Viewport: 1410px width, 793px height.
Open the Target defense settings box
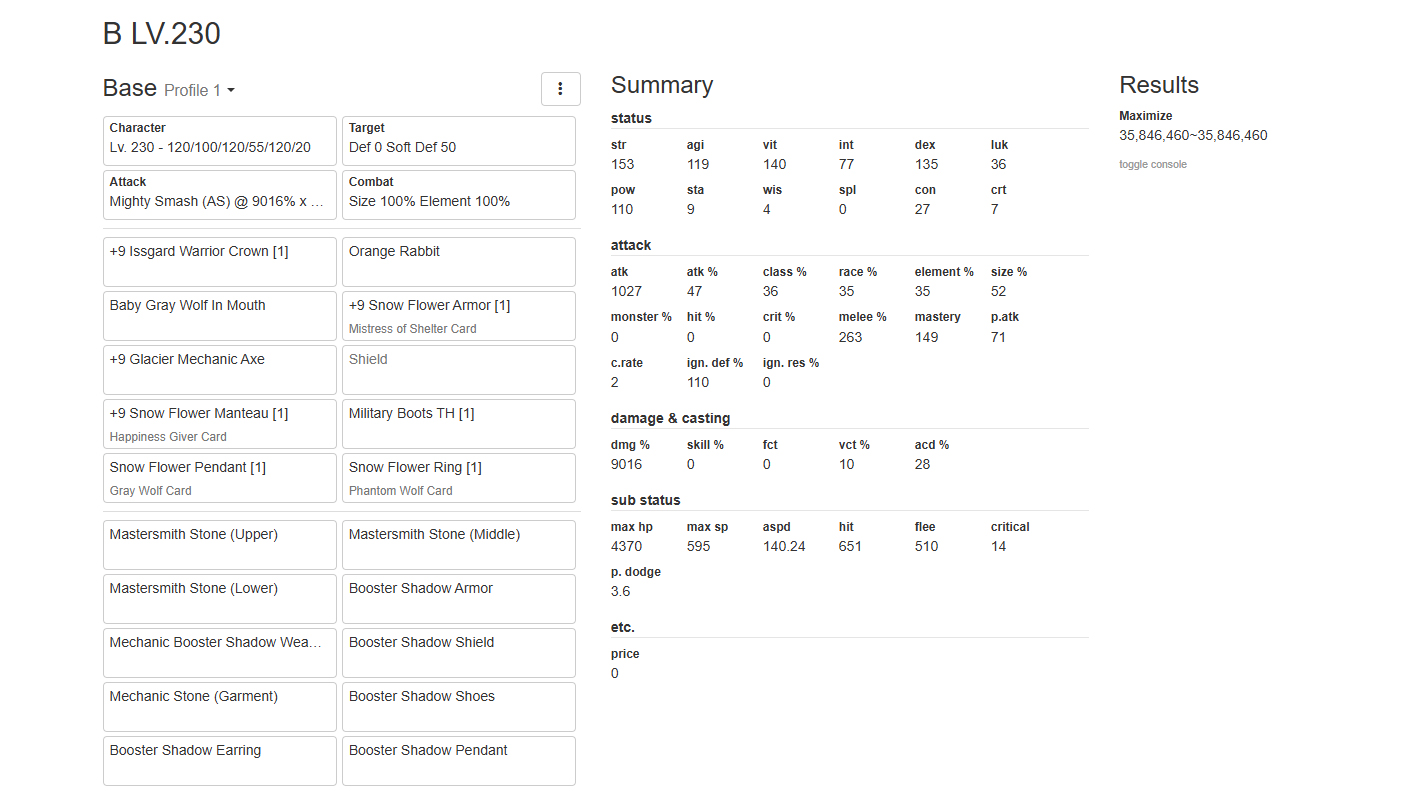click(x=458, y=141)
